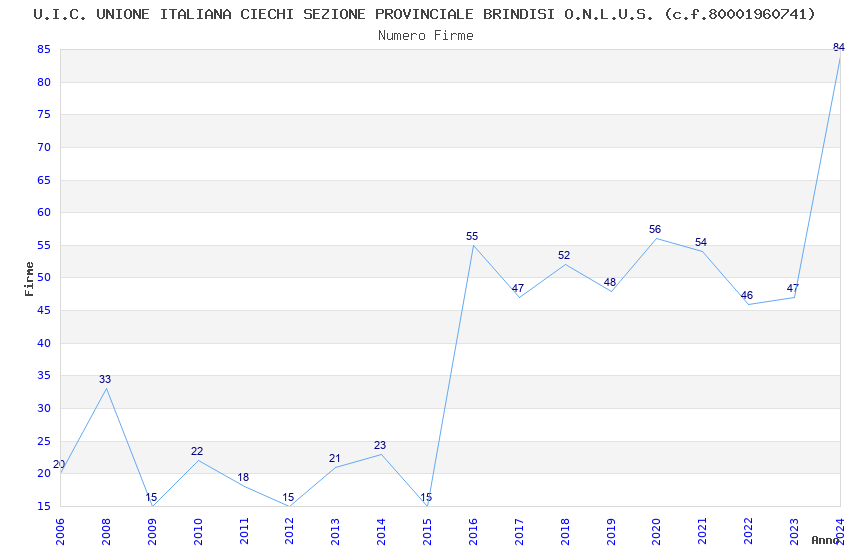Click the data label 56 for 2020
Screen dimensions: 850x550
655,229
